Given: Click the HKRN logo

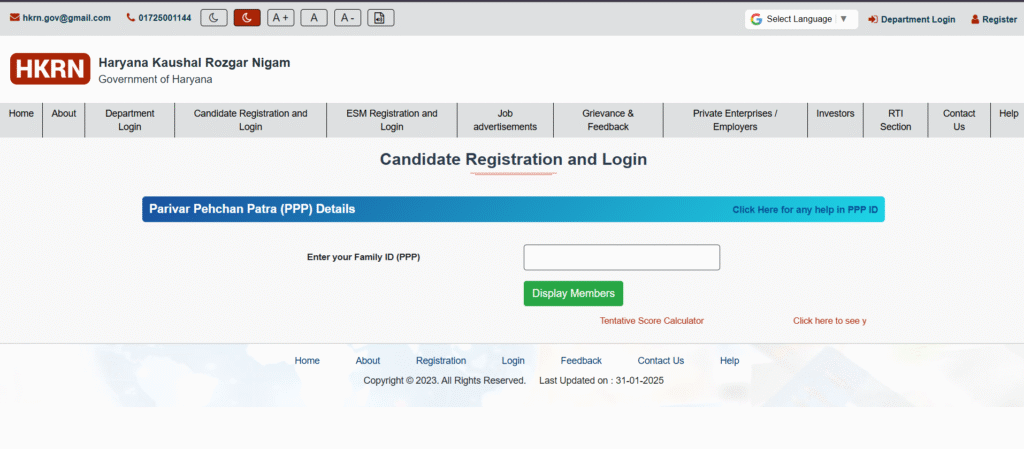Looking at the screenshot, I should tap(50, 69).
